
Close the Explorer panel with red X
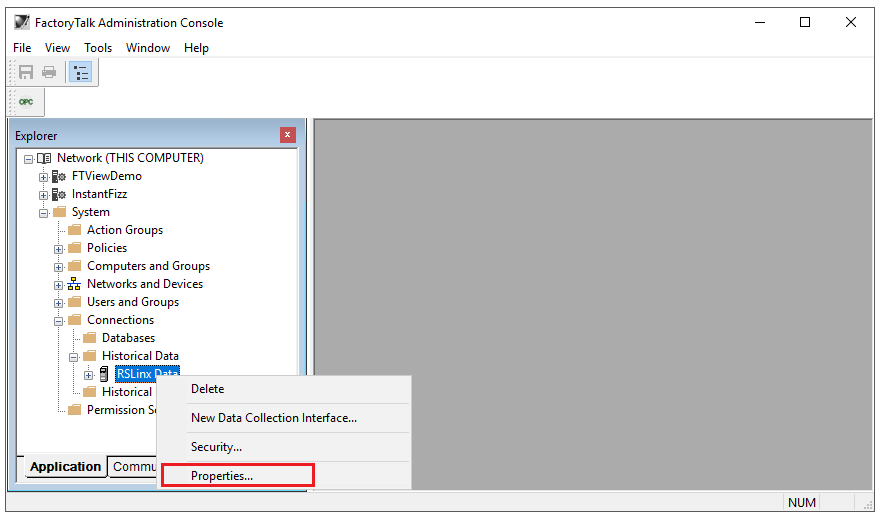coord(287,135)
